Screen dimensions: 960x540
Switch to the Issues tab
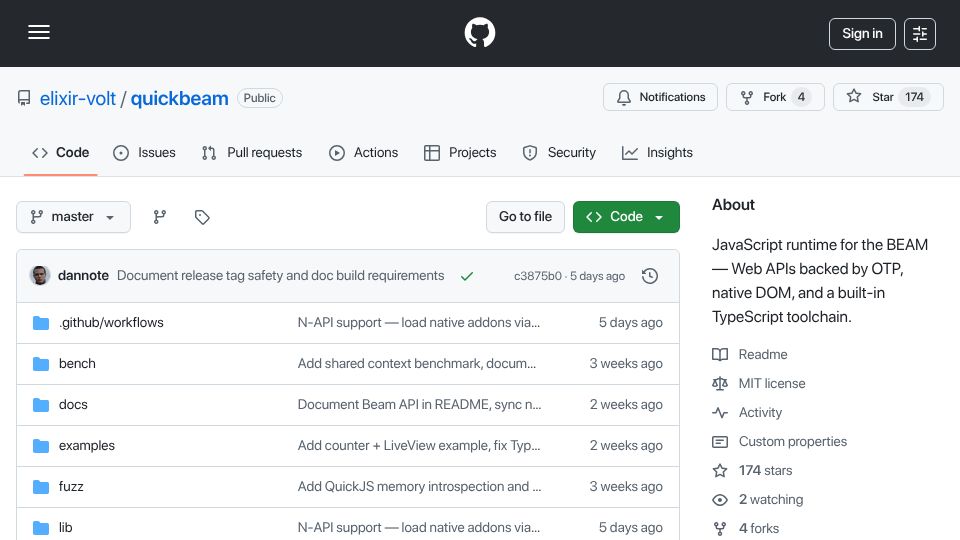pyautogui.click(x=144, y=152)
